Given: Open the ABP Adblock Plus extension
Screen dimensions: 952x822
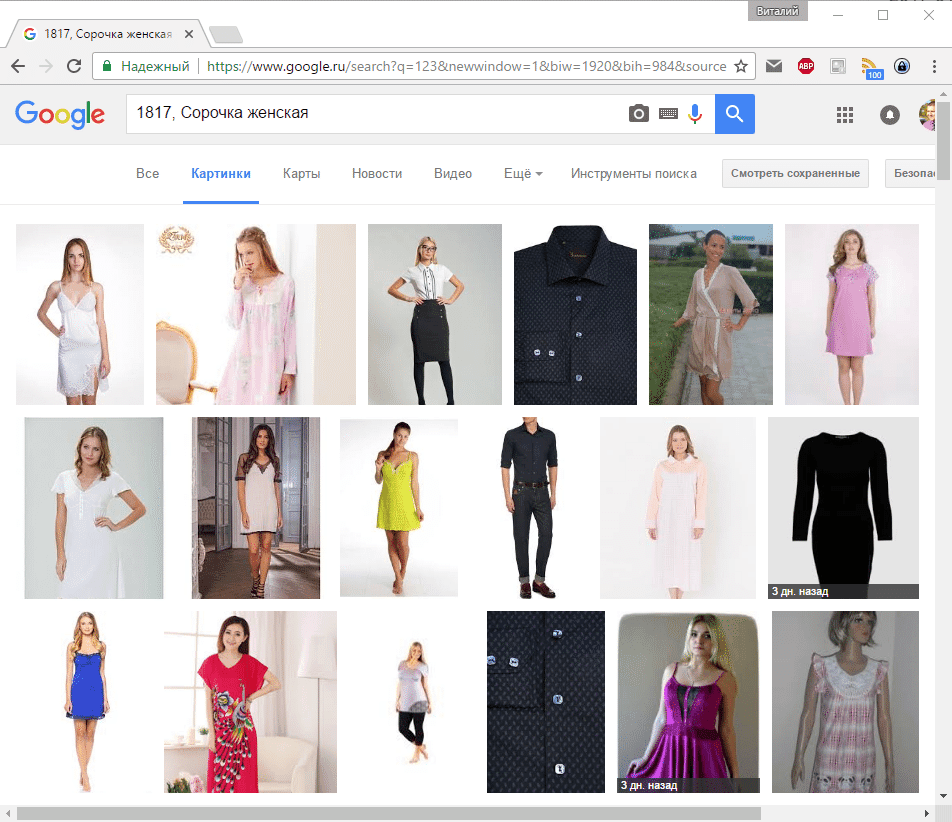Looking at the screenshot, I should [x=806, y=66].
